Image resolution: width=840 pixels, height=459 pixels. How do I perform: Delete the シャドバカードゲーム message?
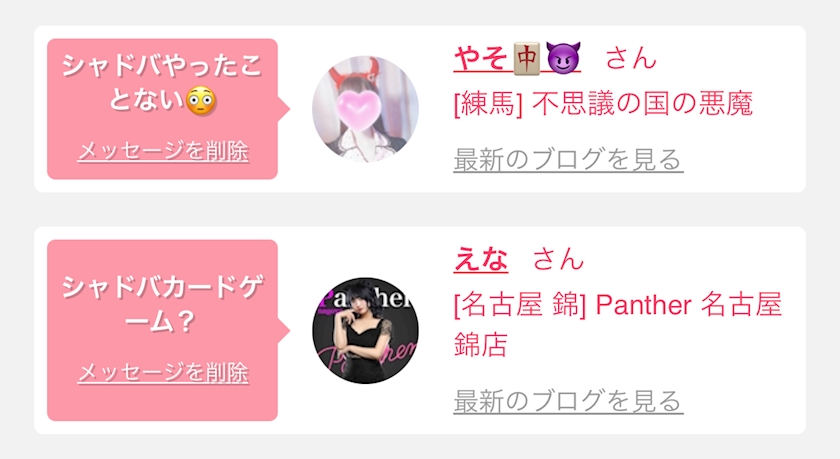pyautogui.click(x=163, y=373)
